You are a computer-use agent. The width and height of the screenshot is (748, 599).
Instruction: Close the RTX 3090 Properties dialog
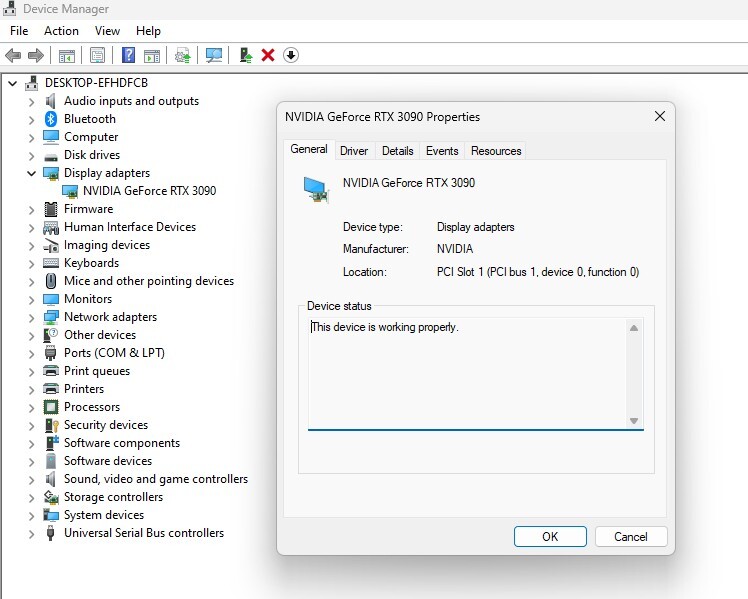click(660, 116)
